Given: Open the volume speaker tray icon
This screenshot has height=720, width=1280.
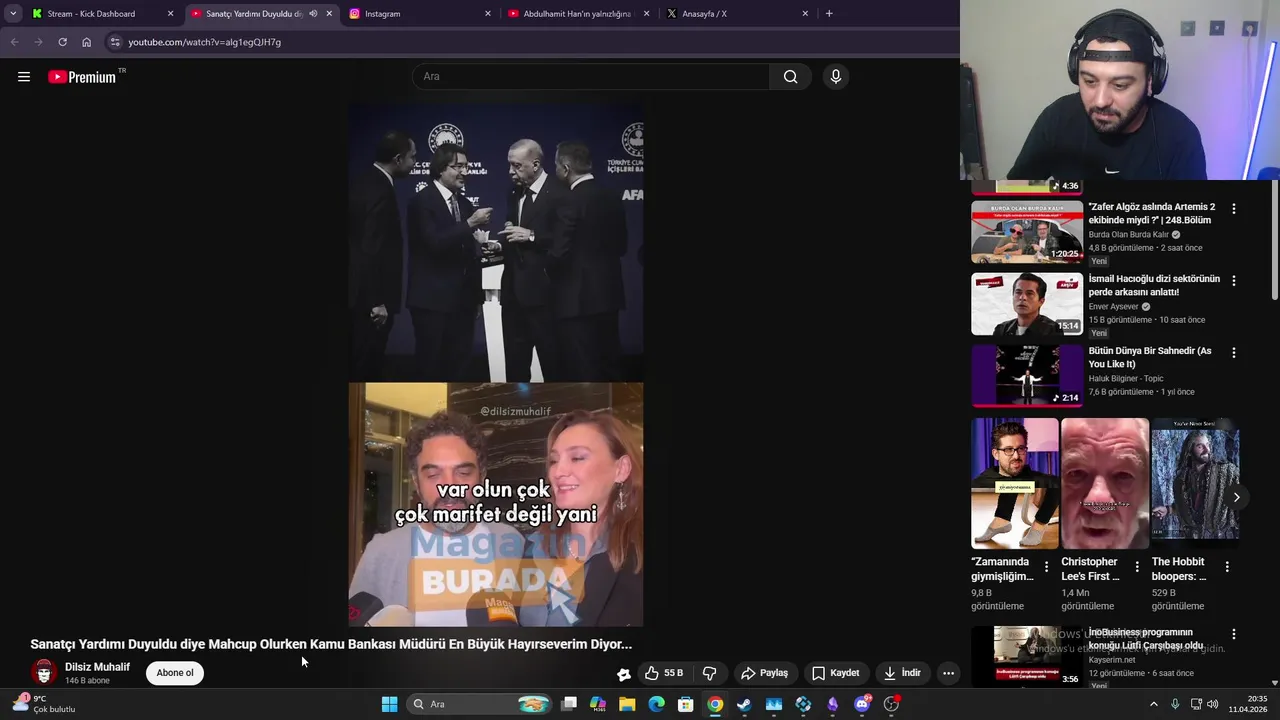Looking at the screenshot, I should [x=1212, y=704].
